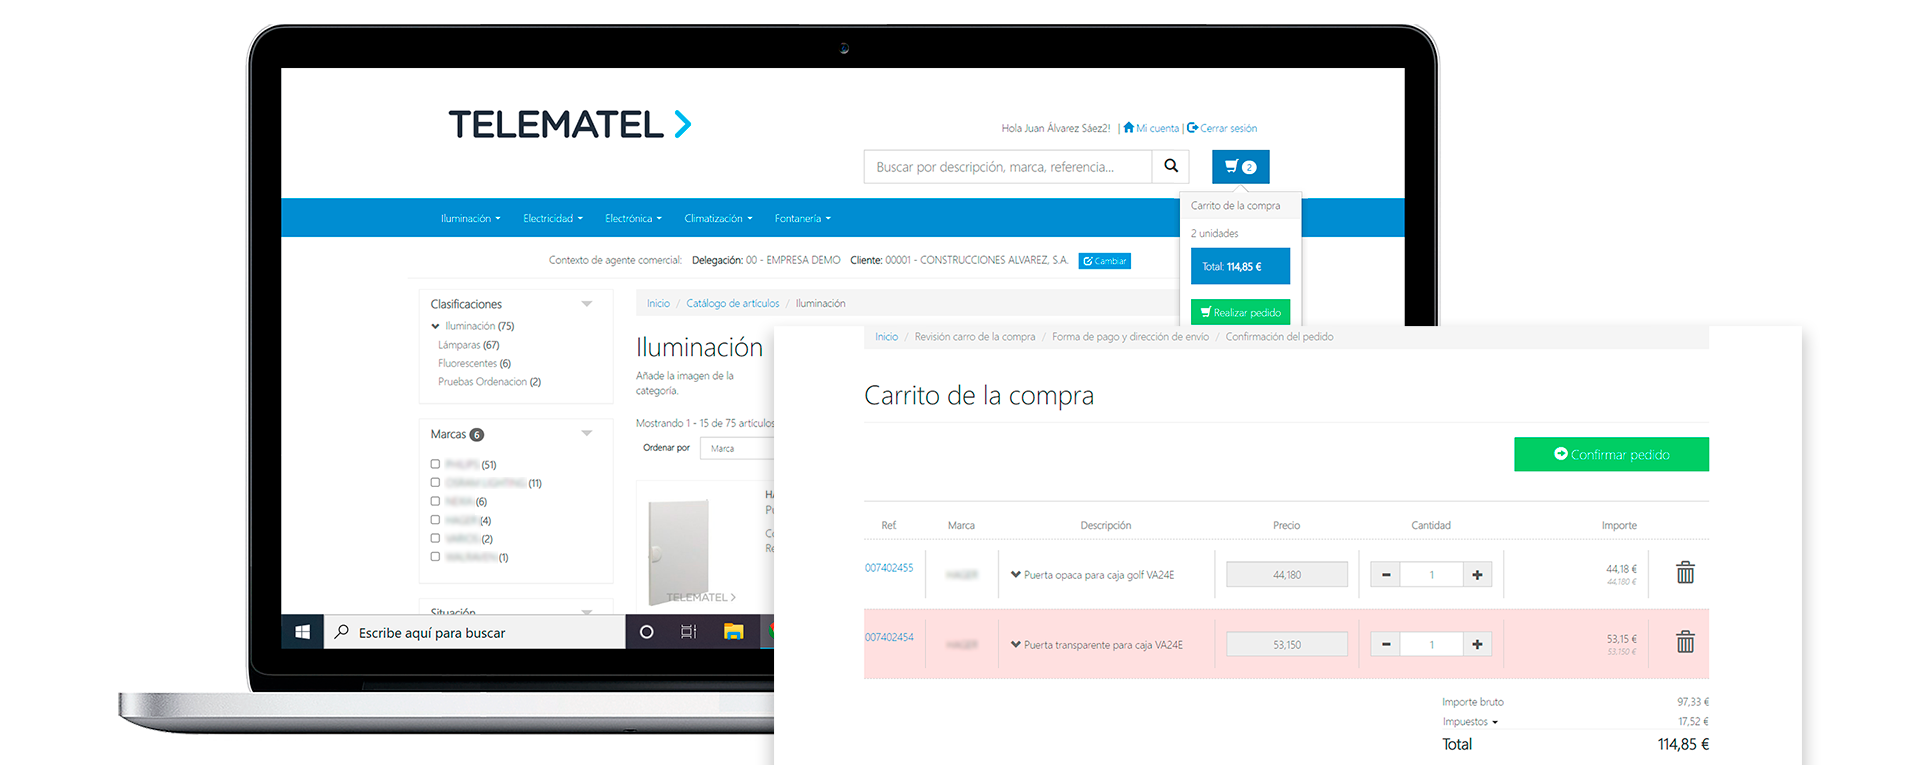
Task: Delete the Puerta opaca item with trash icon
Action: click(x=1685, y=573)
